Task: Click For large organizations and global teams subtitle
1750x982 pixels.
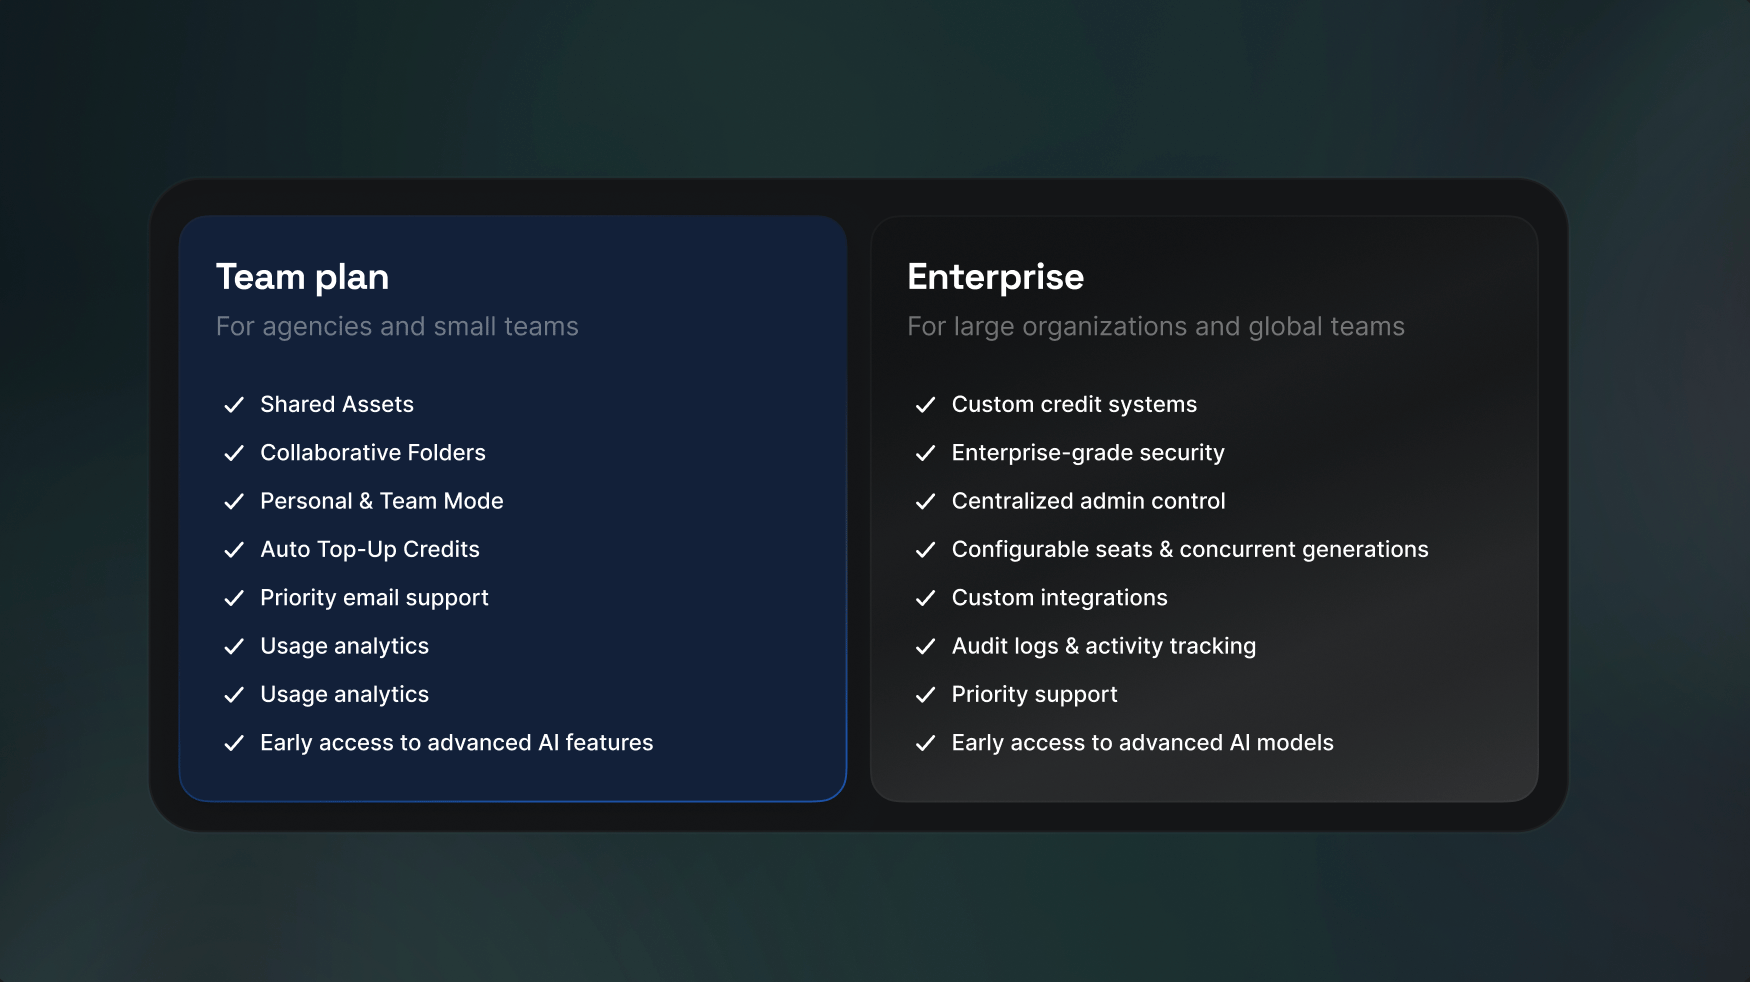Action: 1156,327
